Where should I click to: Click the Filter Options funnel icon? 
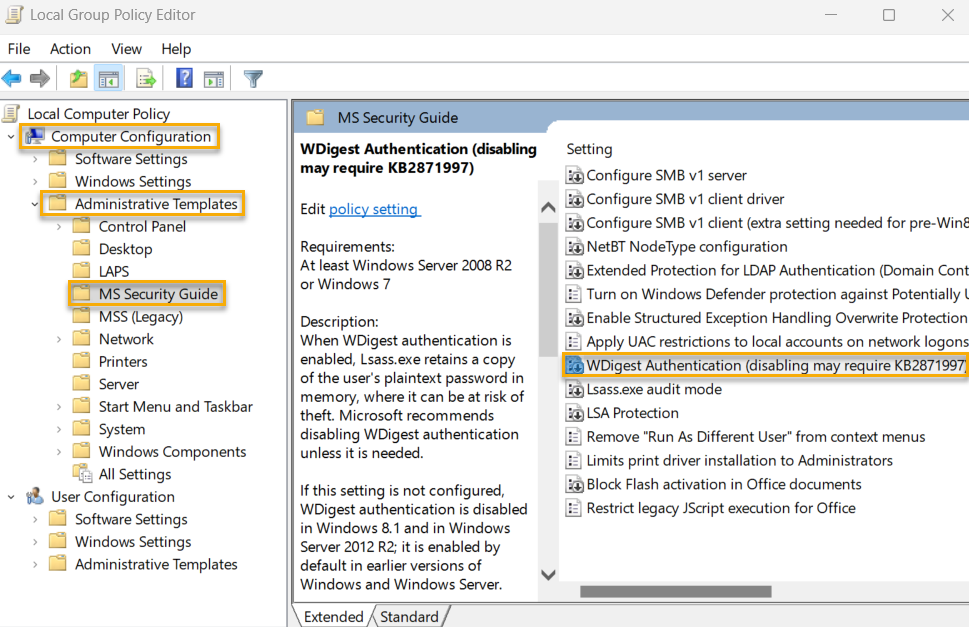point(254,78)
